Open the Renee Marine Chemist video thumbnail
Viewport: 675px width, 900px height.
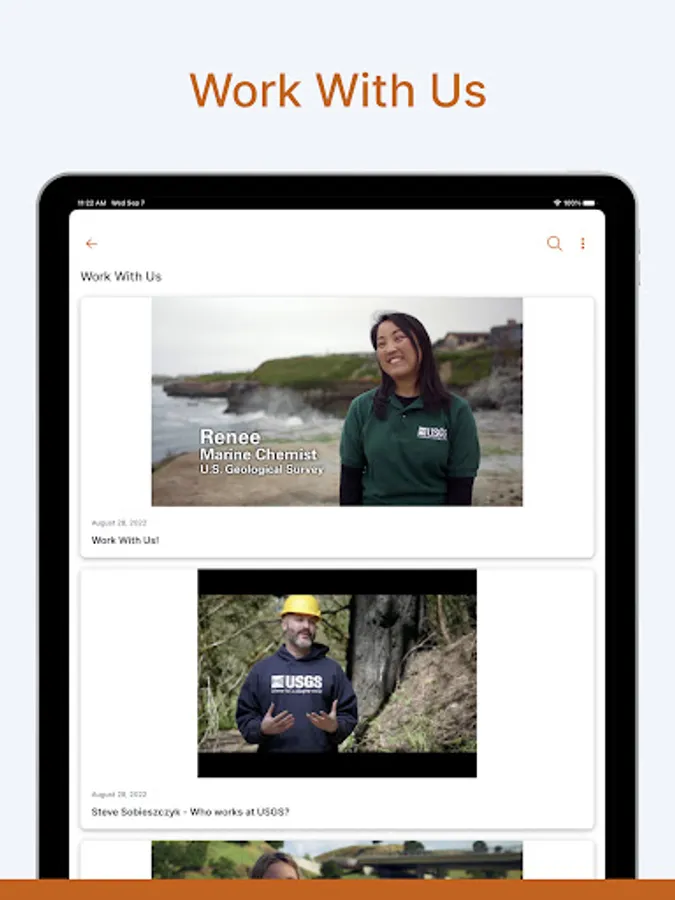tap(337, 401)
